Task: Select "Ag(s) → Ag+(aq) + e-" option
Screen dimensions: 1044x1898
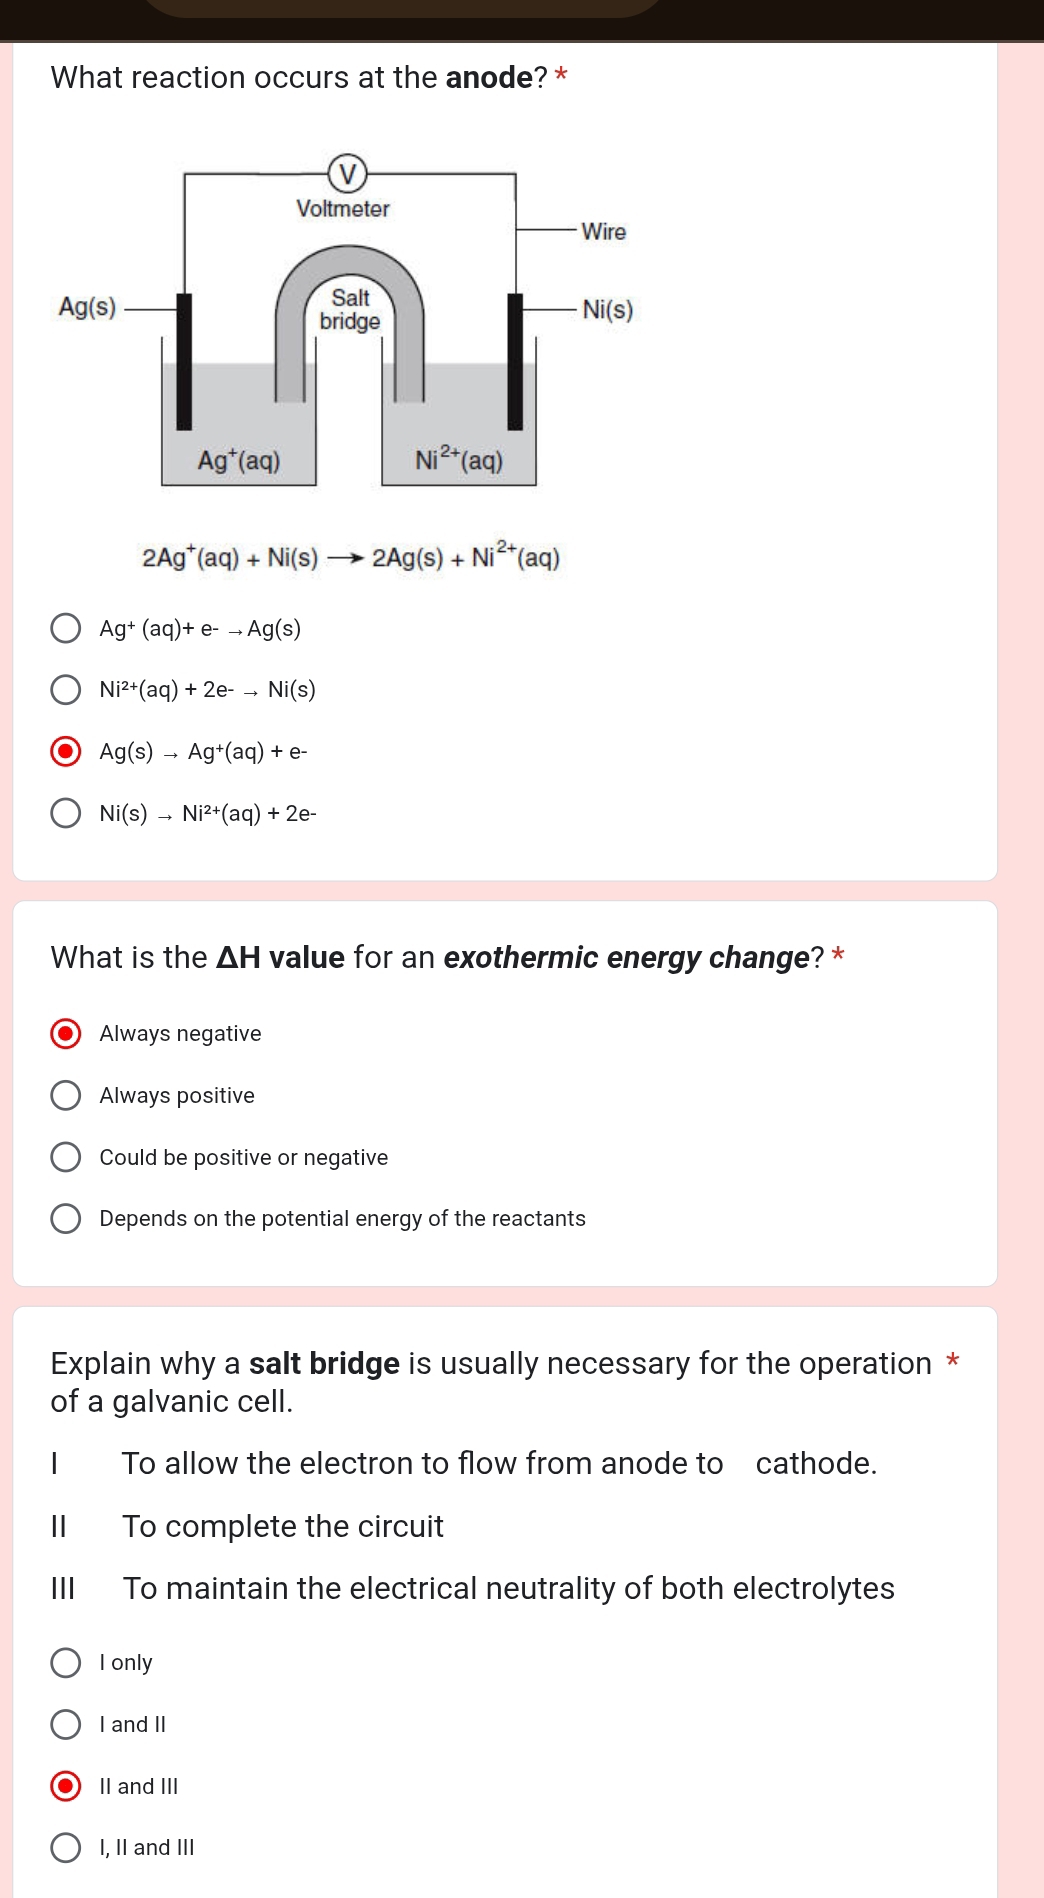Action: pos(67,751)
